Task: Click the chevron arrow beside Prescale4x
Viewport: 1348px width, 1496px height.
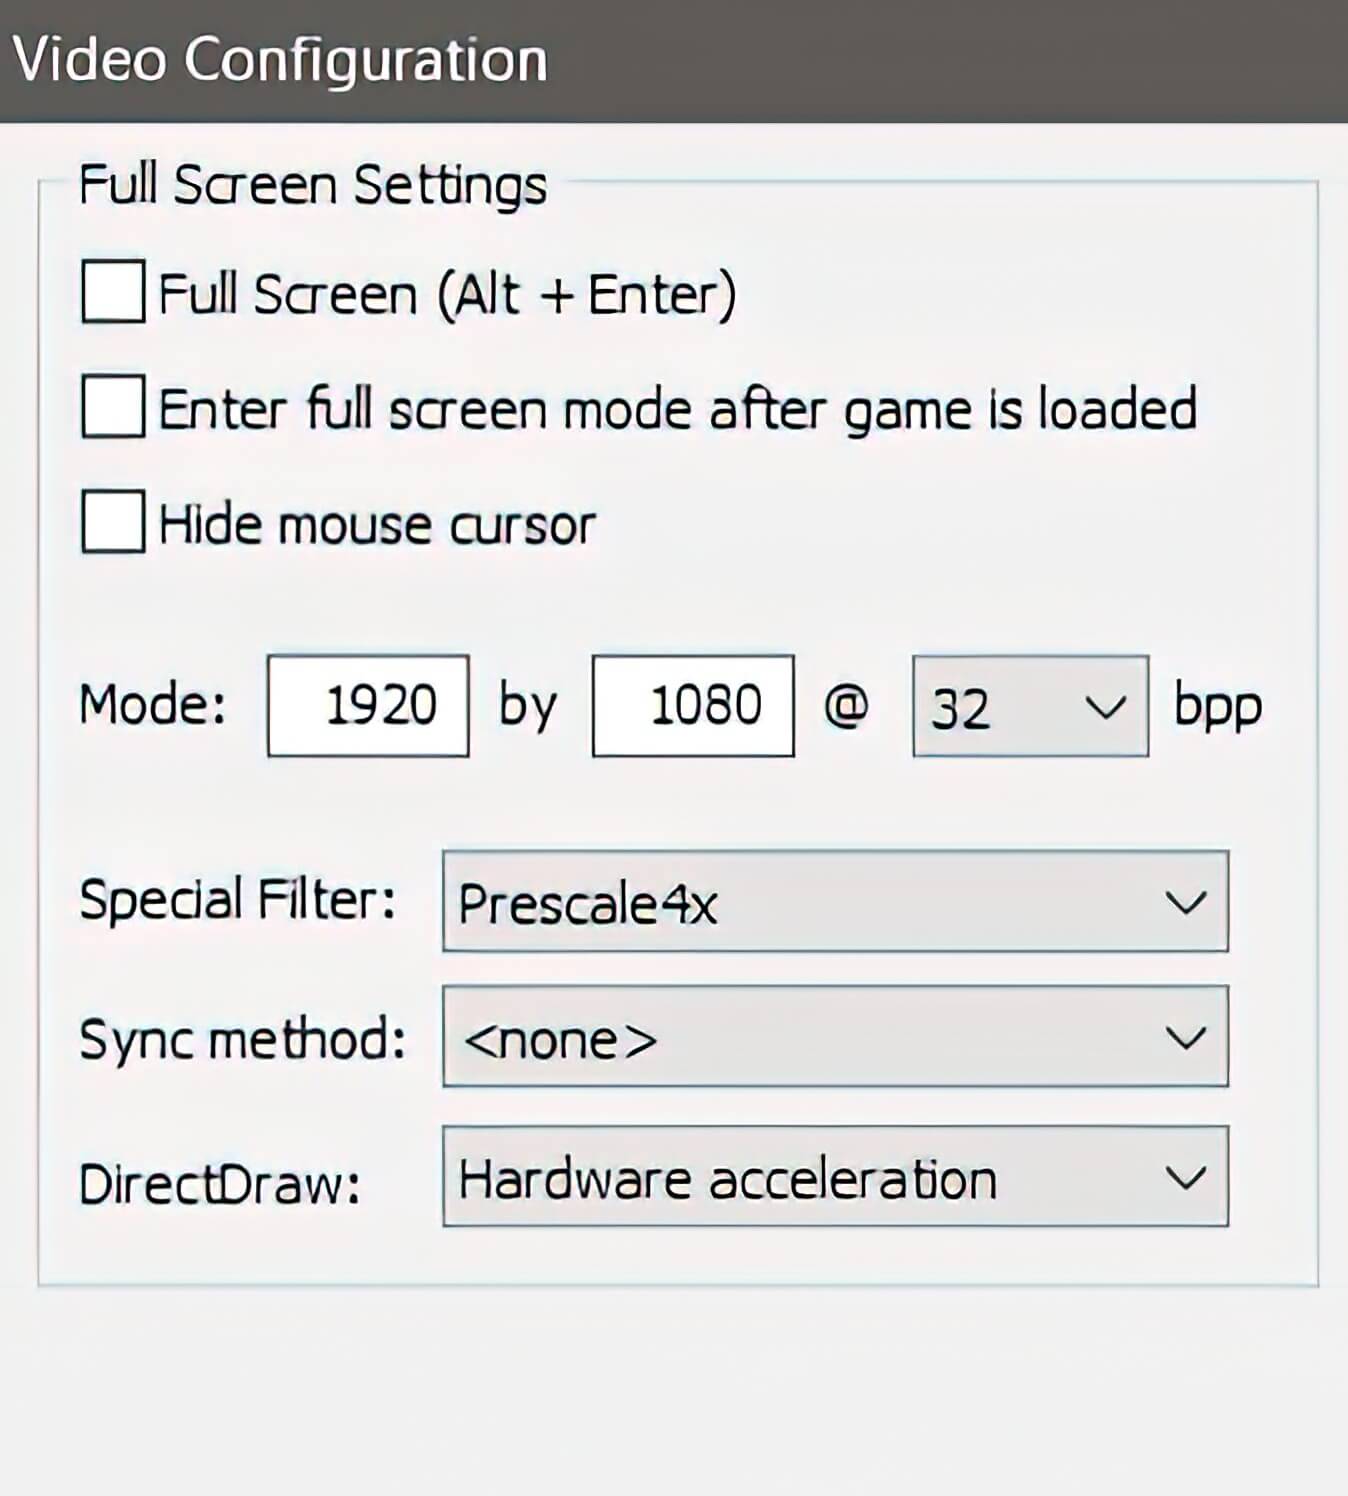Action: [x=1186, y=903]
